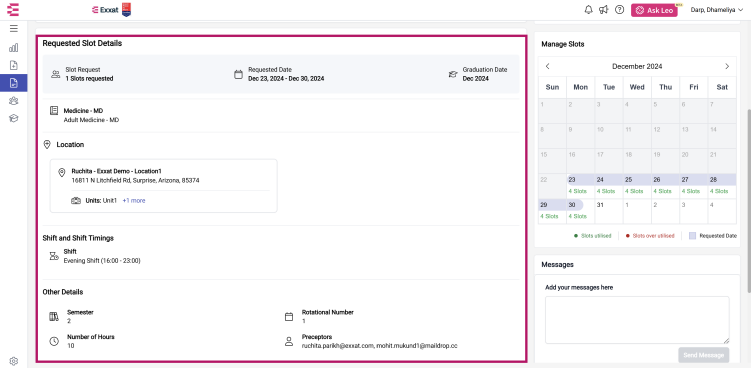Select December 23 in the calendar

580,185
